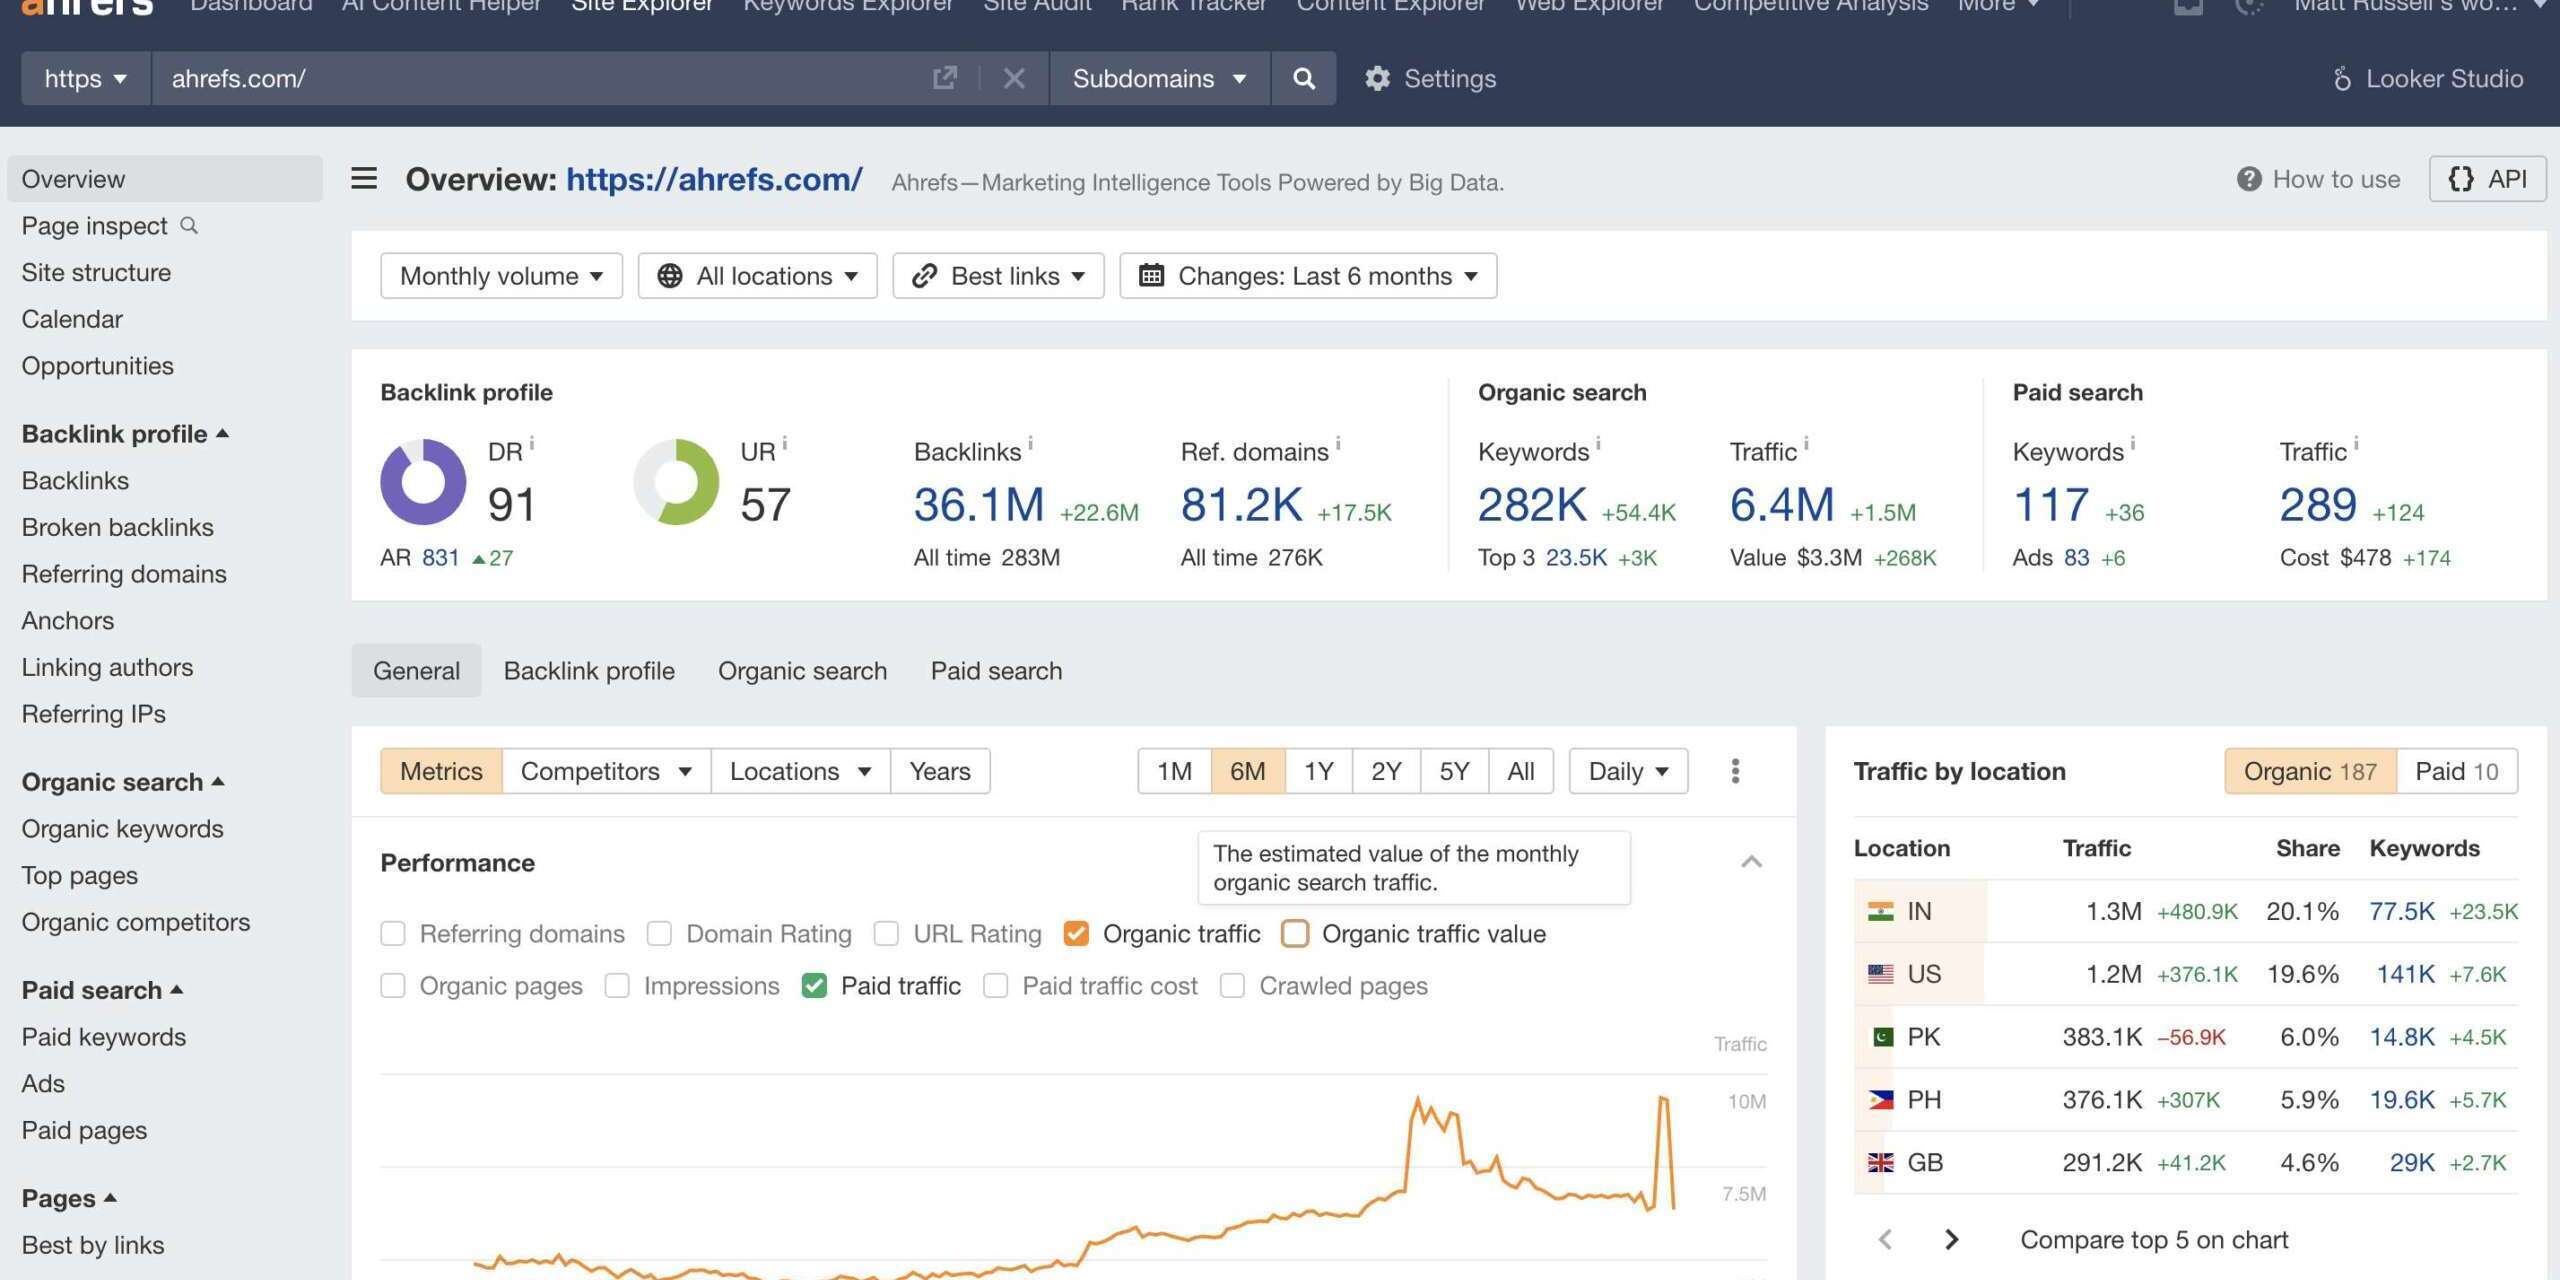Click the How to use help icon
Image resolution: width=2560 pixels, height=1280 pixels.
click(x=2250, y=179)
